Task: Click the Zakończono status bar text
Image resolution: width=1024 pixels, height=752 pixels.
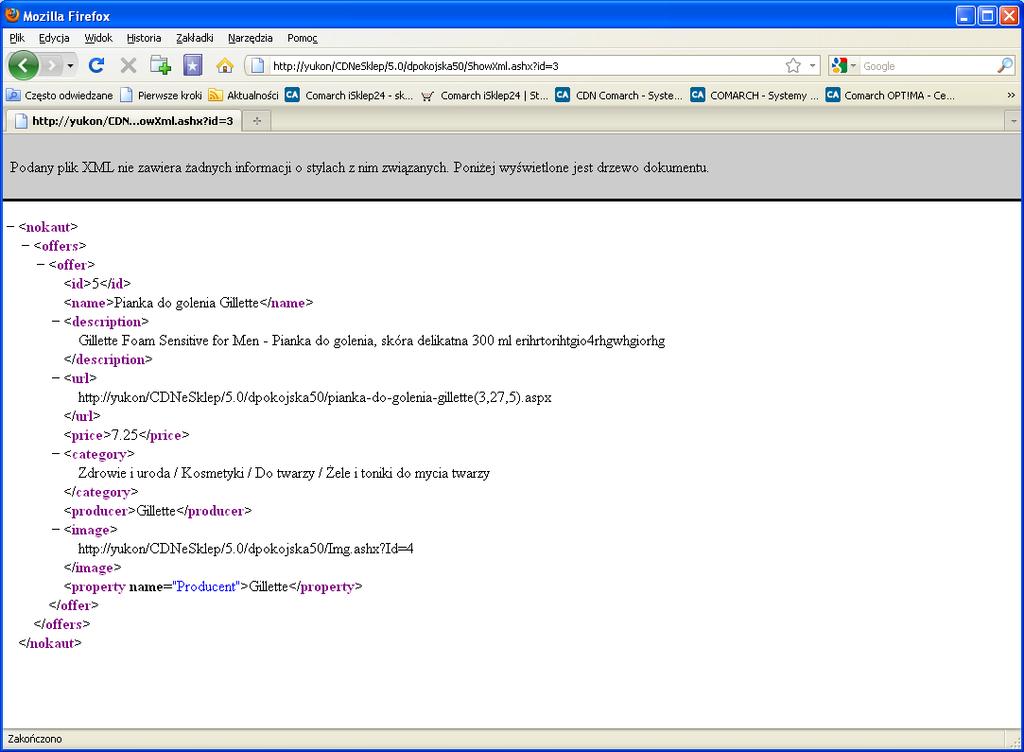Action: click(35, 739)
